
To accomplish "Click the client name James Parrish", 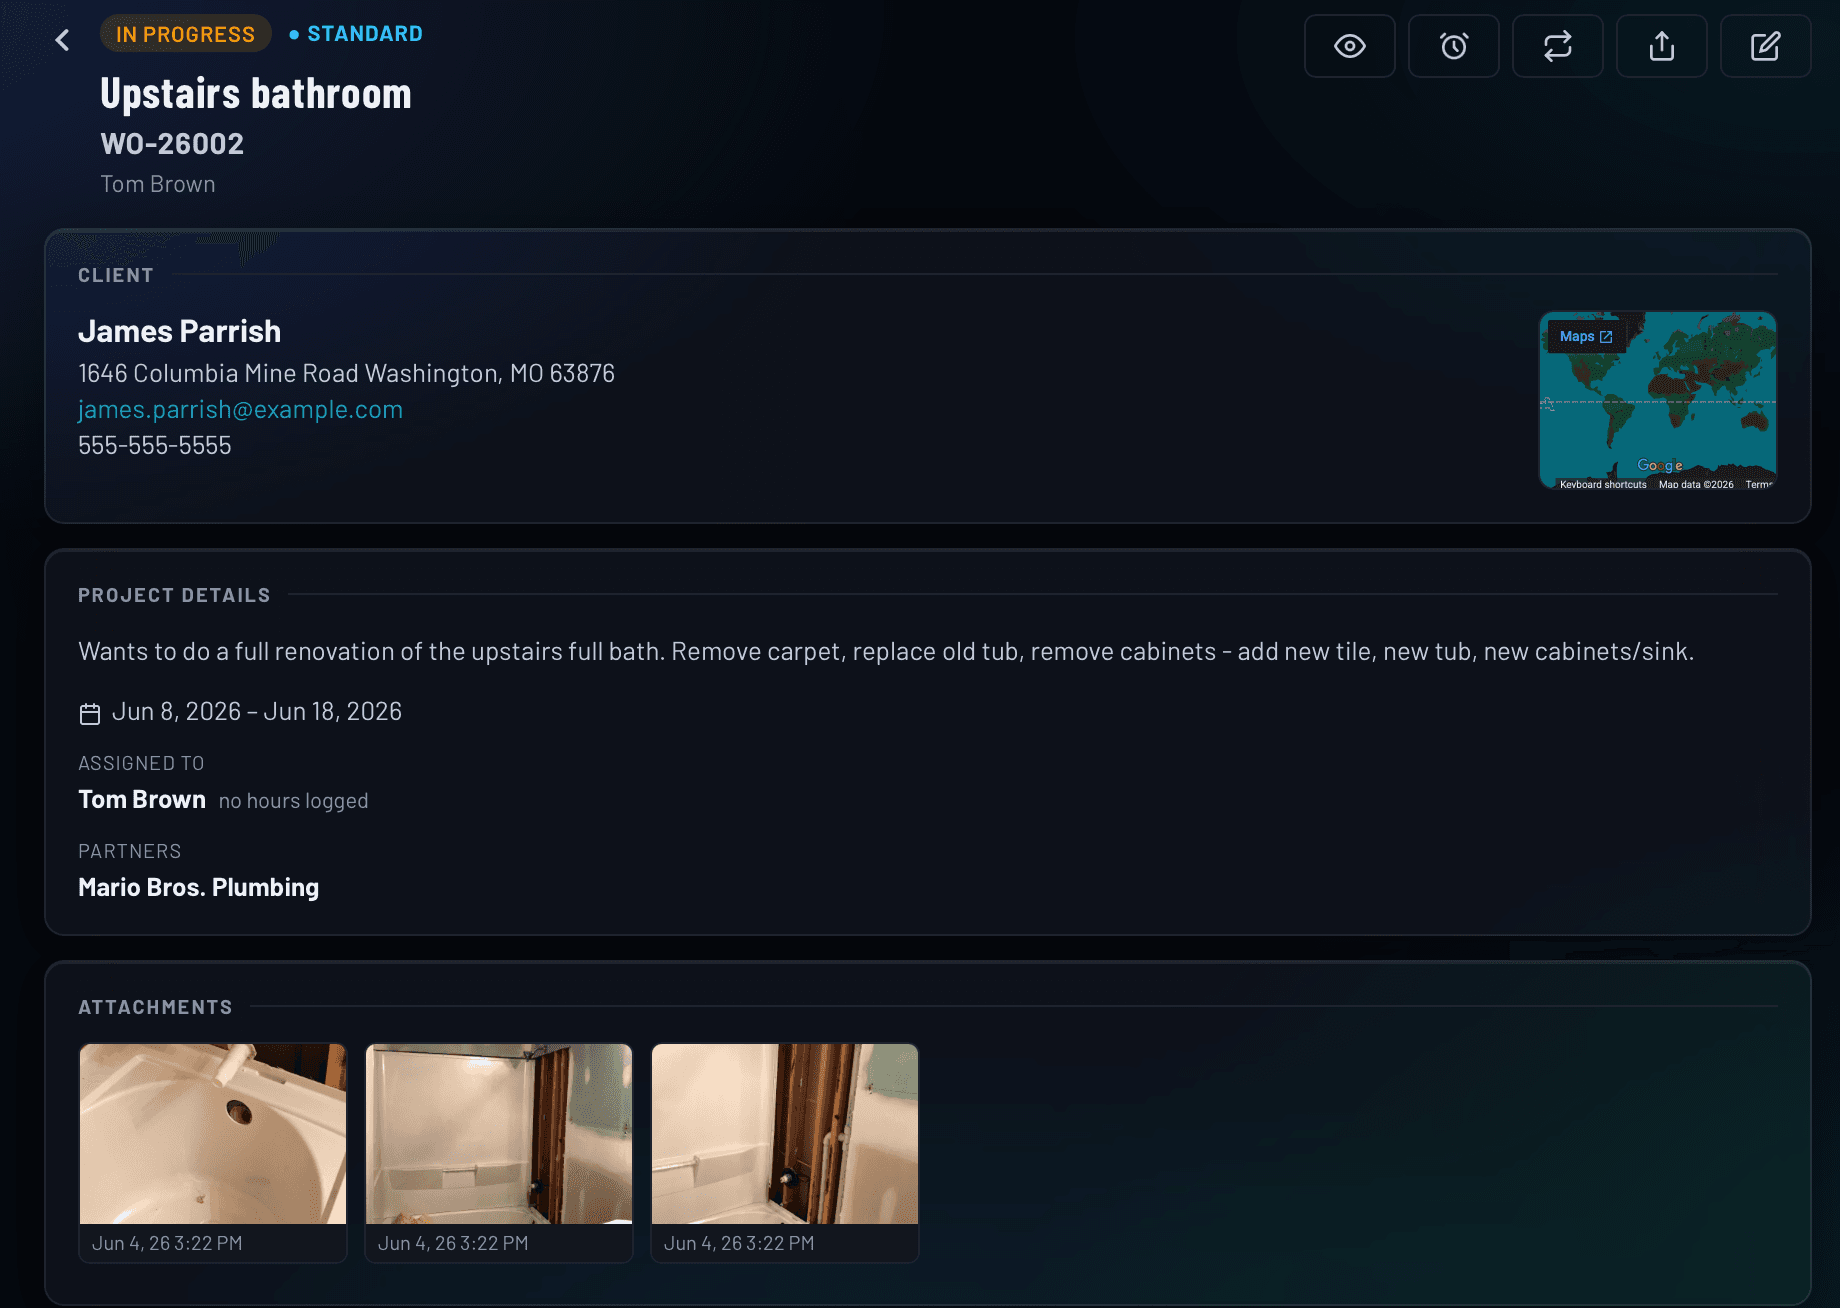I will tap(180, 331).
